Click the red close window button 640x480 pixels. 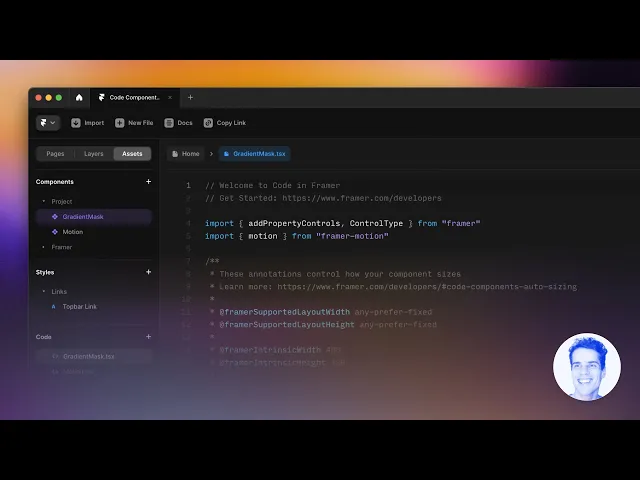coord(39,98)
